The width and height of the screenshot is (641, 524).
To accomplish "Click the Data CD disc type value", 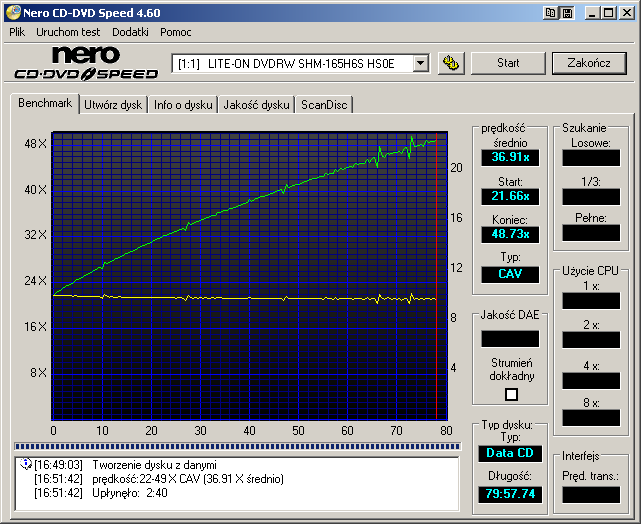I will tap(510, 453).
